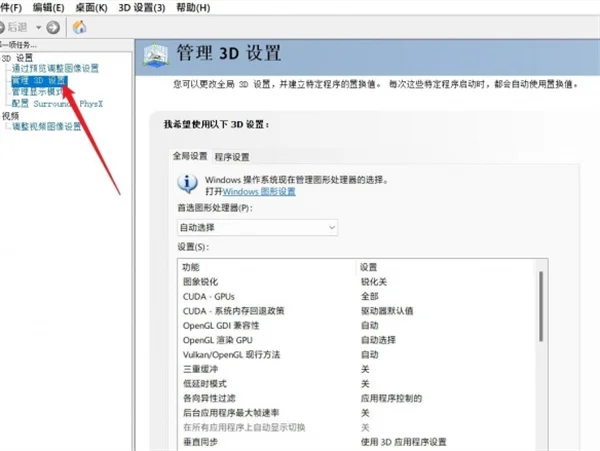
Task: Open the 帮助(H) menu
Action: [x=195, y=6]
